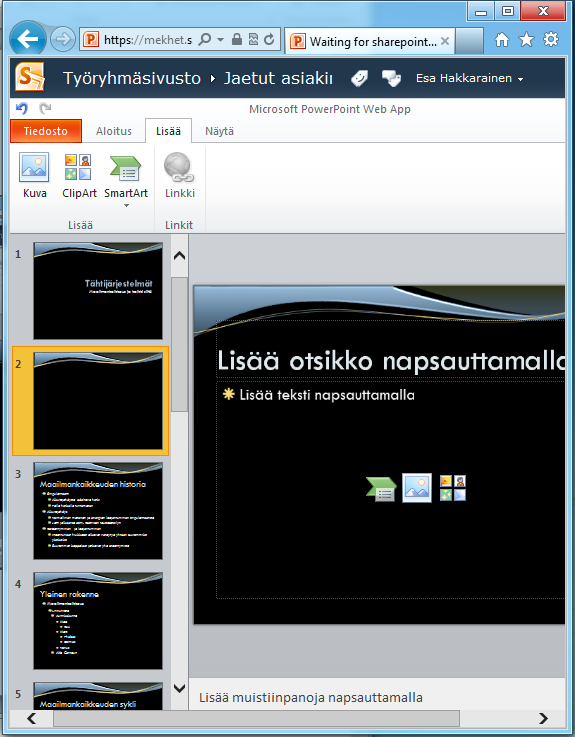Click the slide panel scroll up arrow
This screenshot has height=737, width=575.
click(180, 256)
